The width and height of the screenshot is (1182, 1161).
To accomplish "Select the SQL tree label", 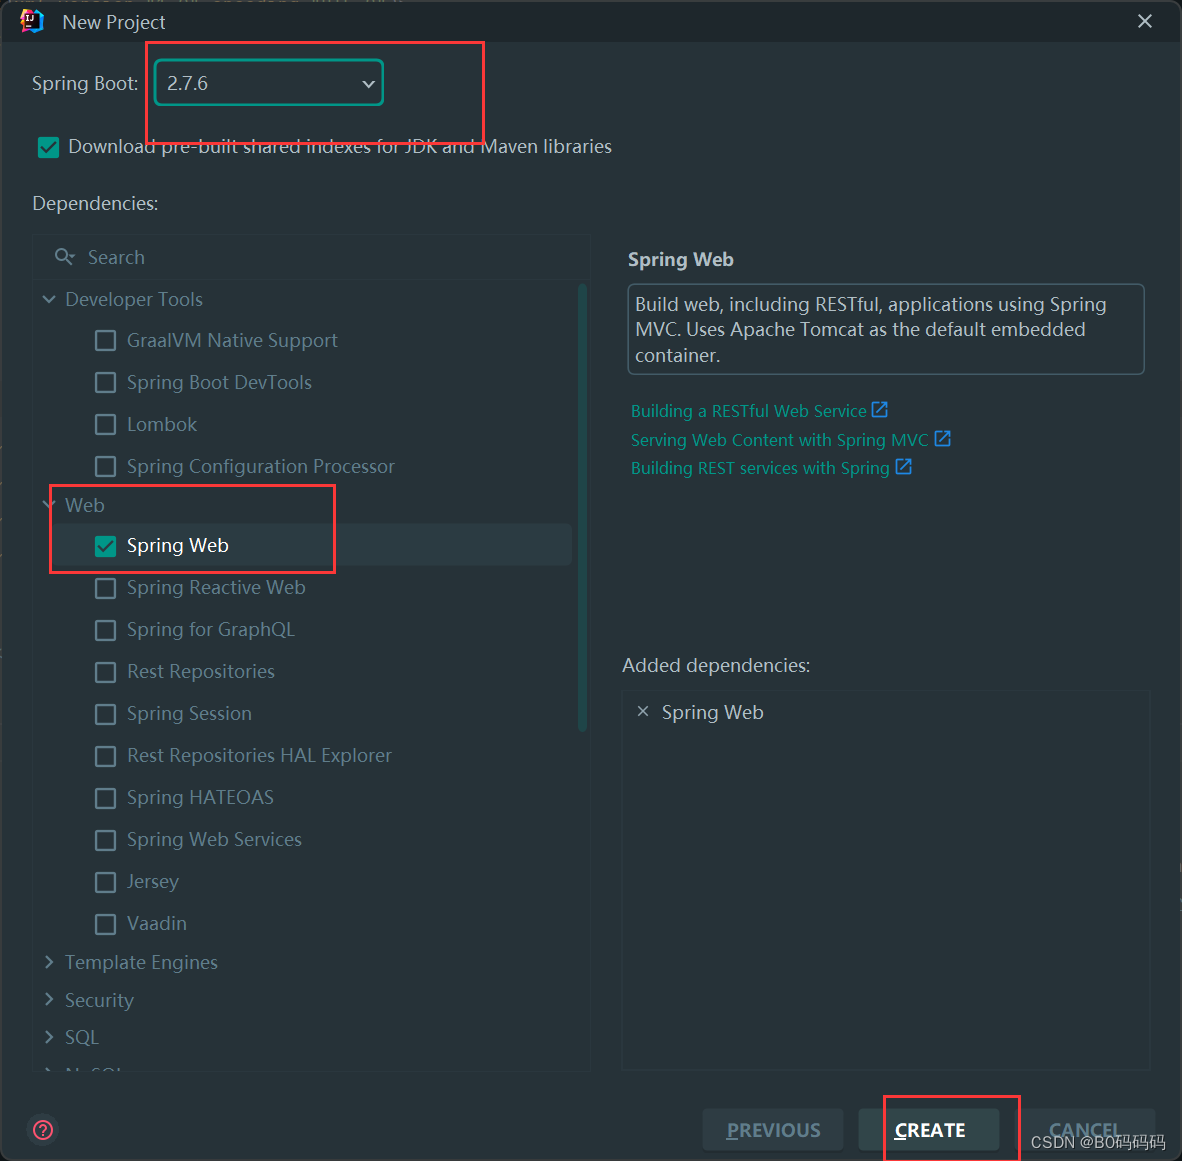I will click(82, 1037).
